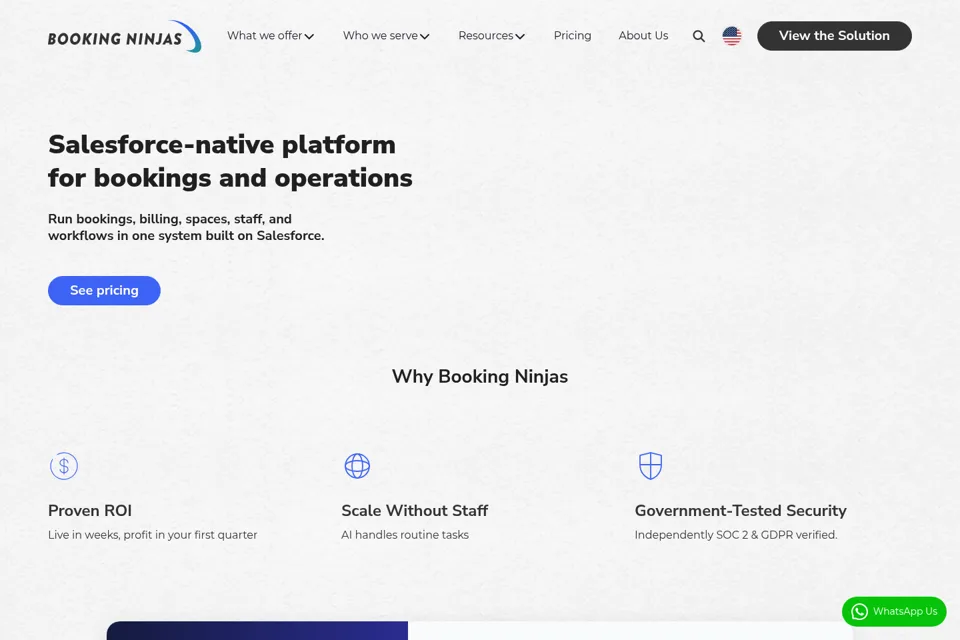Click the Government-Tested Security heading

tap(740, 511)
